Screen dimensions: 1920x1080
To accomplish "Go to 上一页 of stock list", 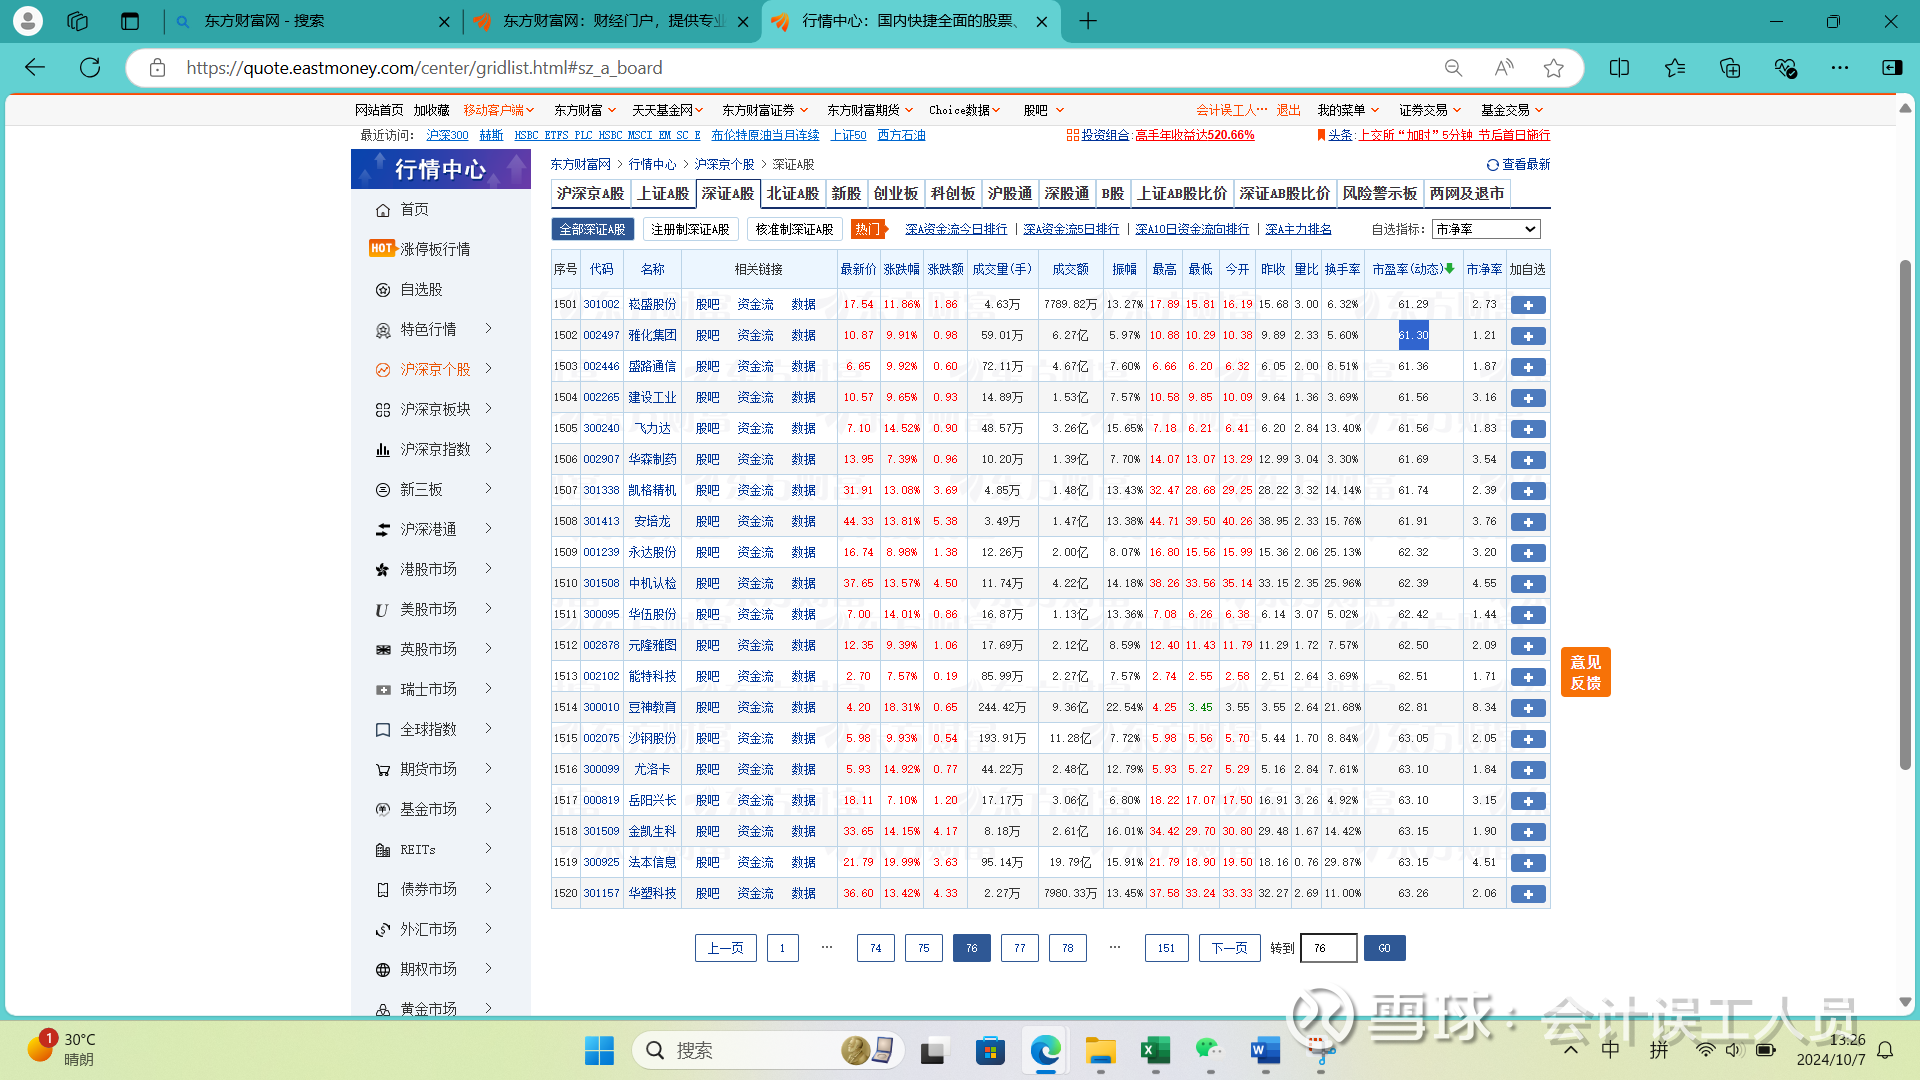I will pyautogui.click(x=725, y=948).
